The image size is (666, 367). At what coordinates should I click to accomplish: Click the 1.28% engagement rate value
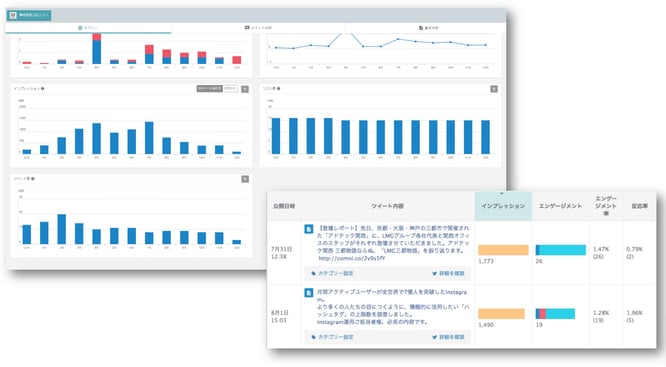(601, 313)
